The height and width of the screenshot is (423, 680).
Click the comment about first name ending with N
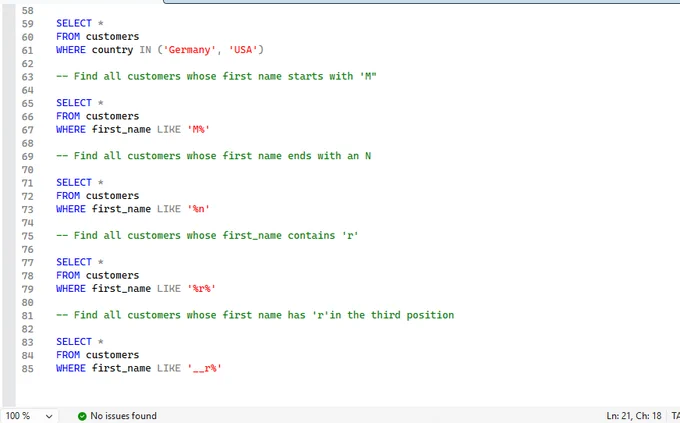[x=213, y=156]
